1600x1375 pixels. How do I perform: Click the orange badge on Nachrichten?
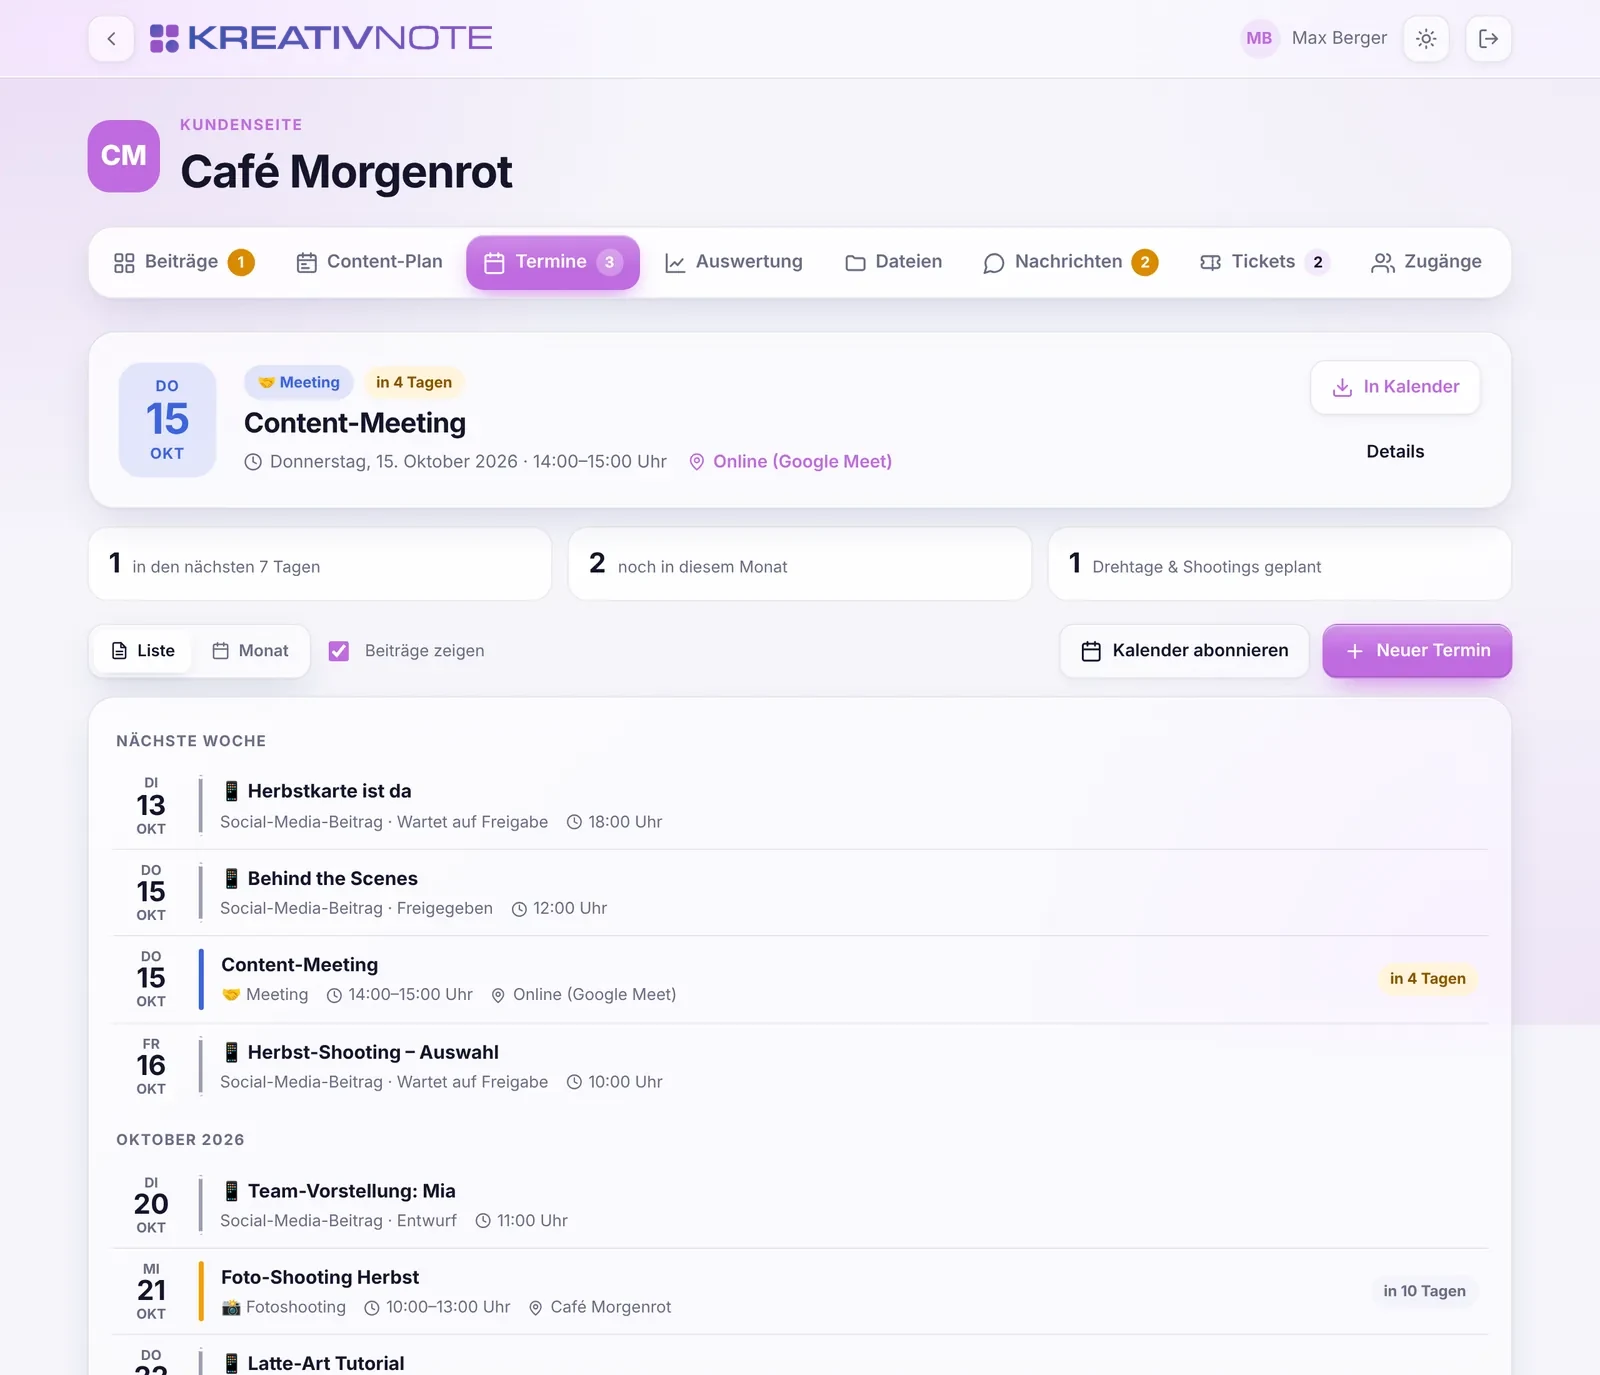[x=1145, y=262]
